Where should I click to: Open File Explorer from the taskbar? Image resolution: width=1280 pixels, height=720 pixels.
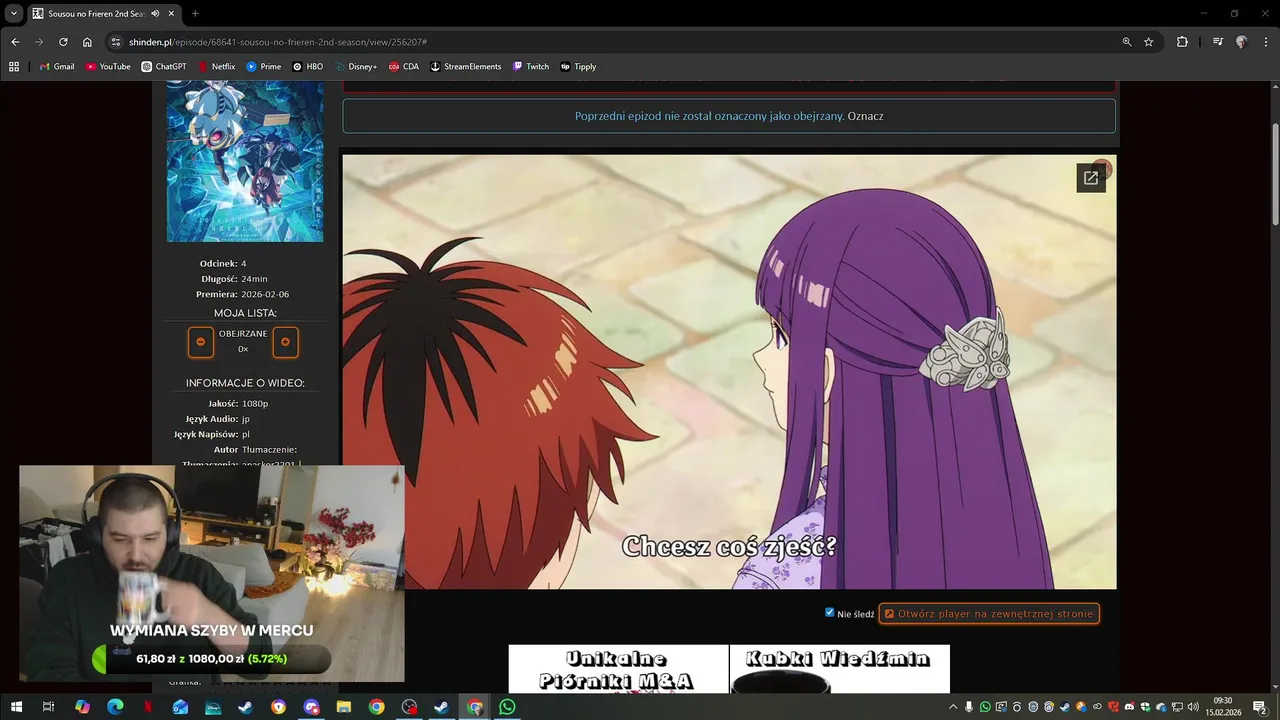tap(343, 707)
